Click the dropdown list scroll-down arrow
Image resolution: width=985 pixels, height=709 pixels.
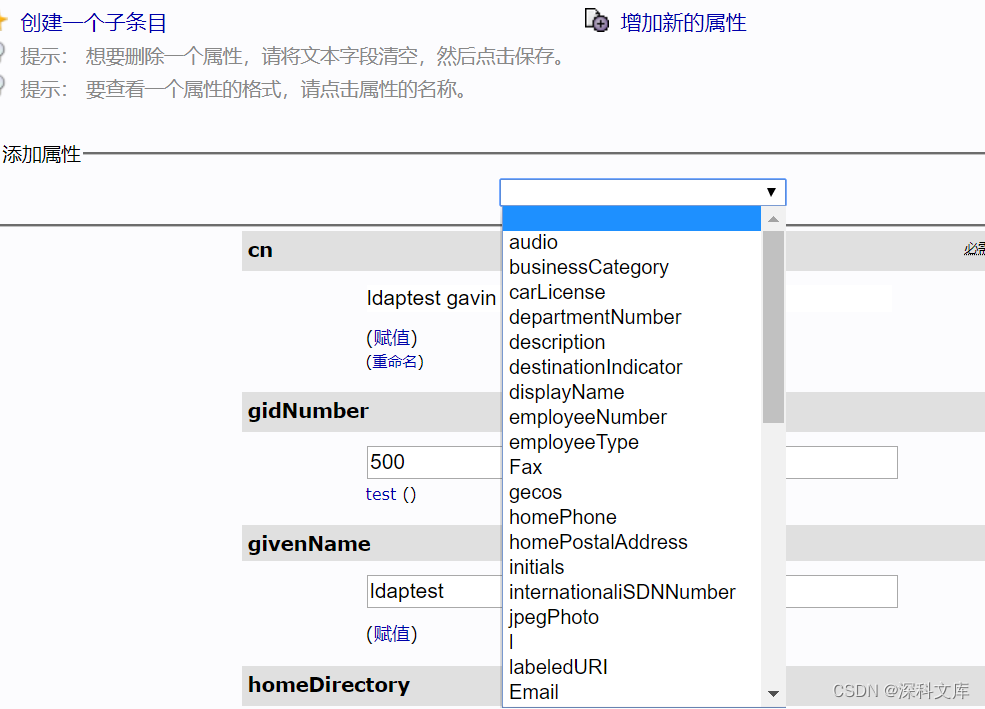(x=773, y=693)
